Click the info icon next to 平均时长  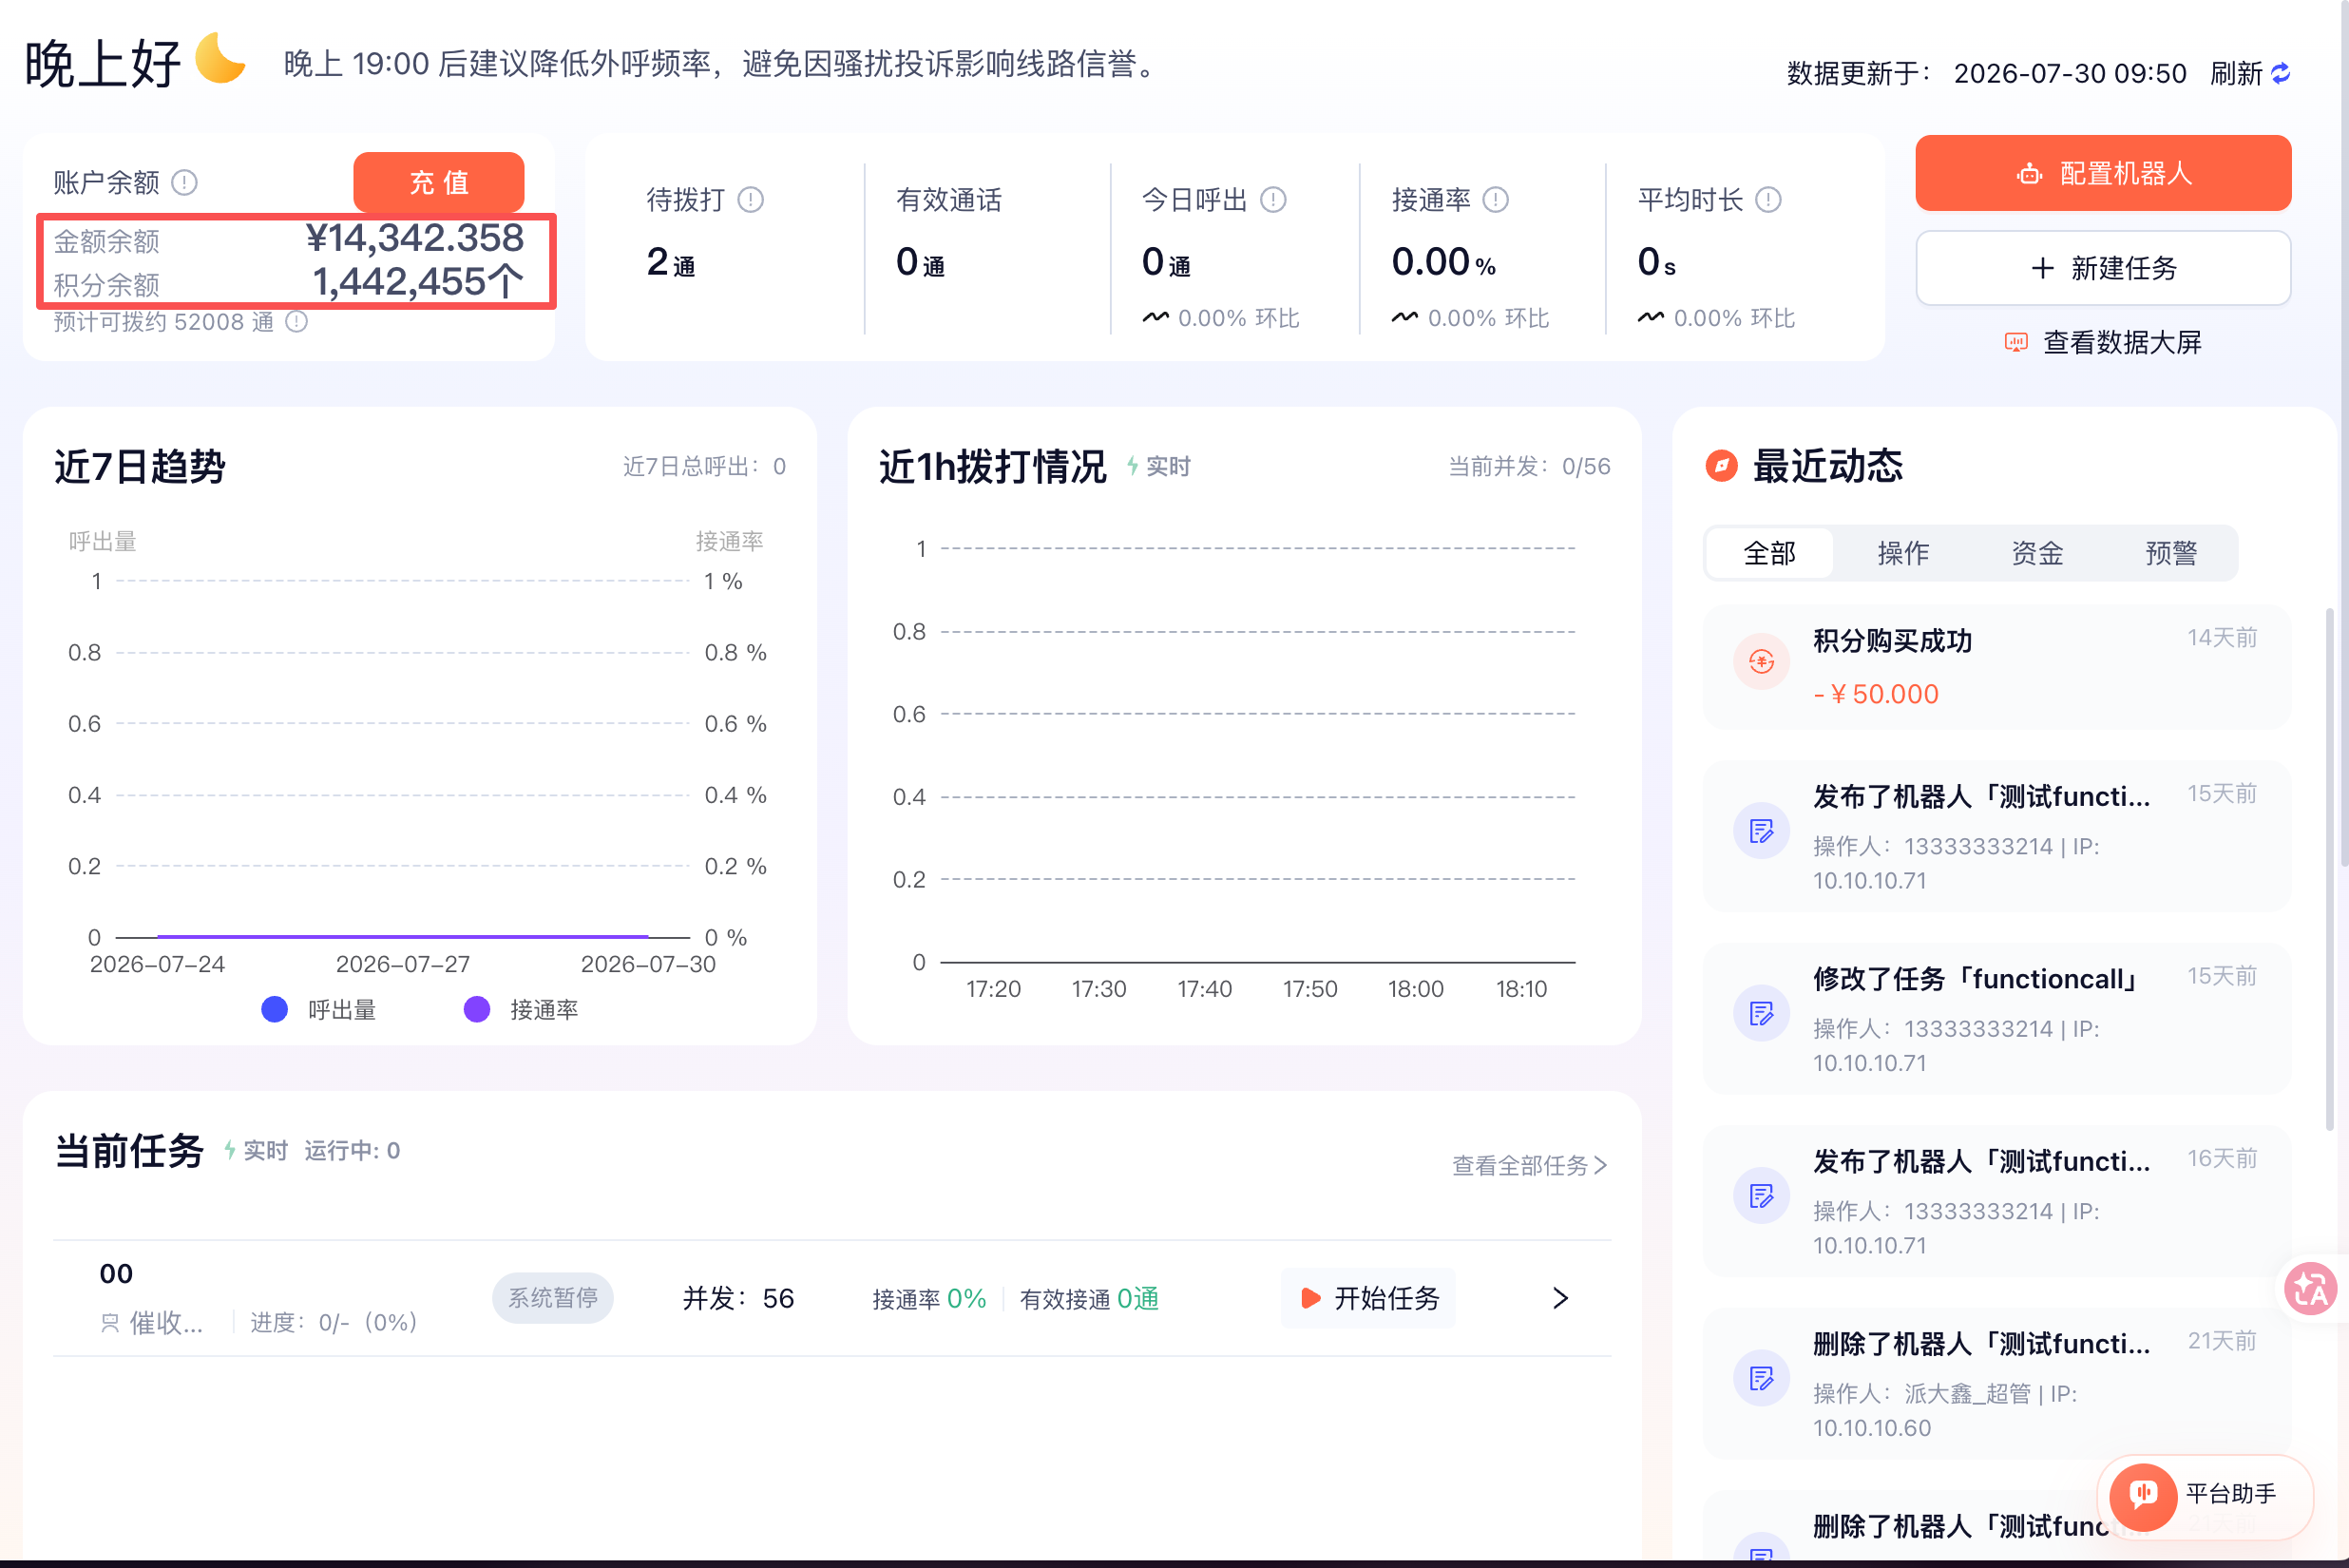tap(1768, 200)
